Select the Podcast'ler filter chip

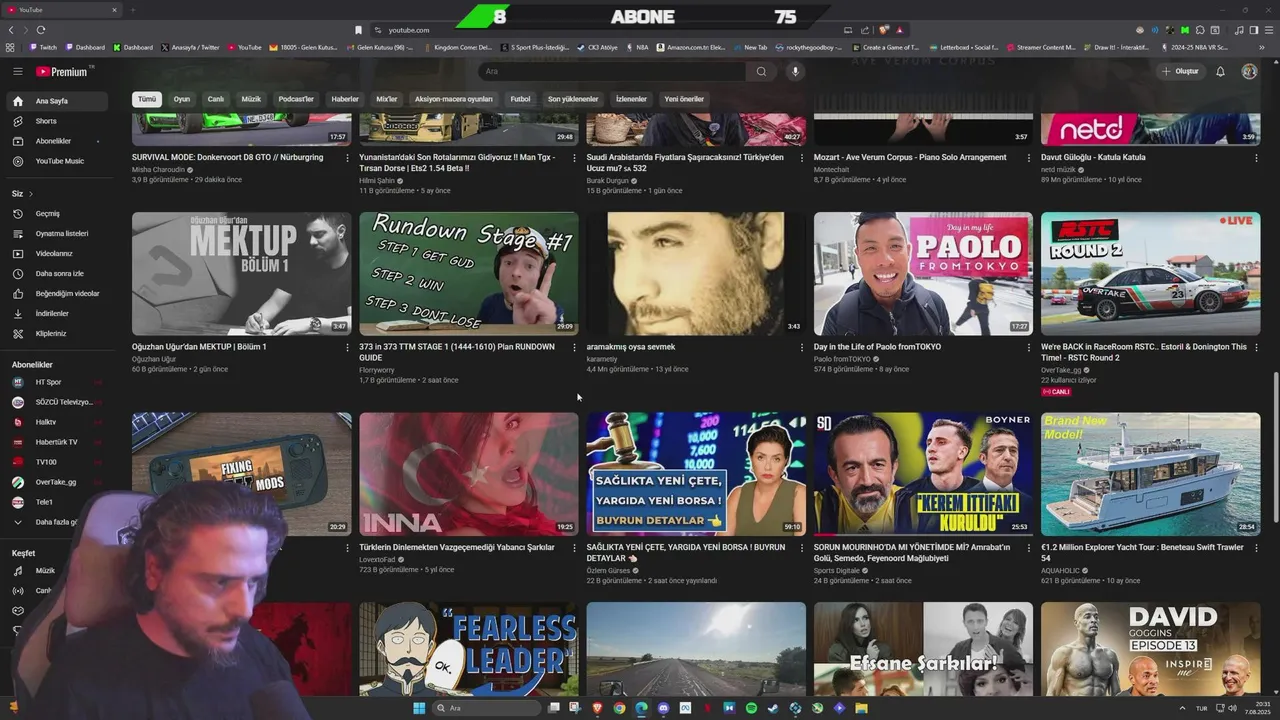tap(296, 99)
